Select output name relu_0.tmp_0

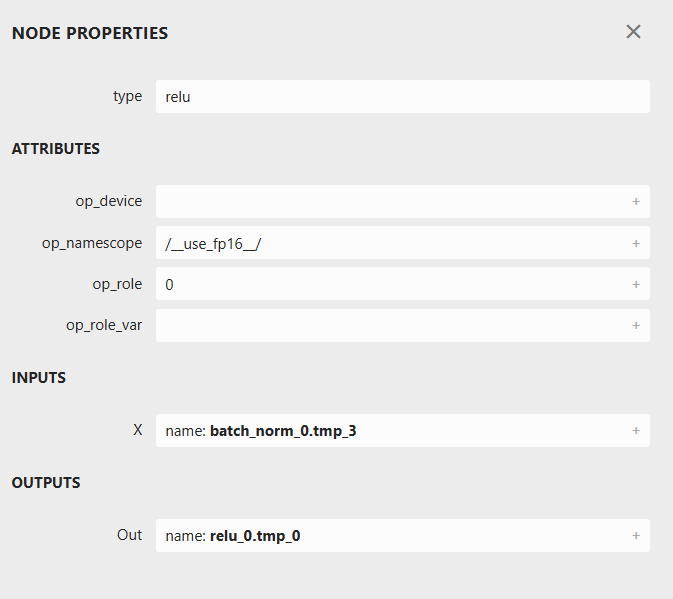click(x=255, y=535)
